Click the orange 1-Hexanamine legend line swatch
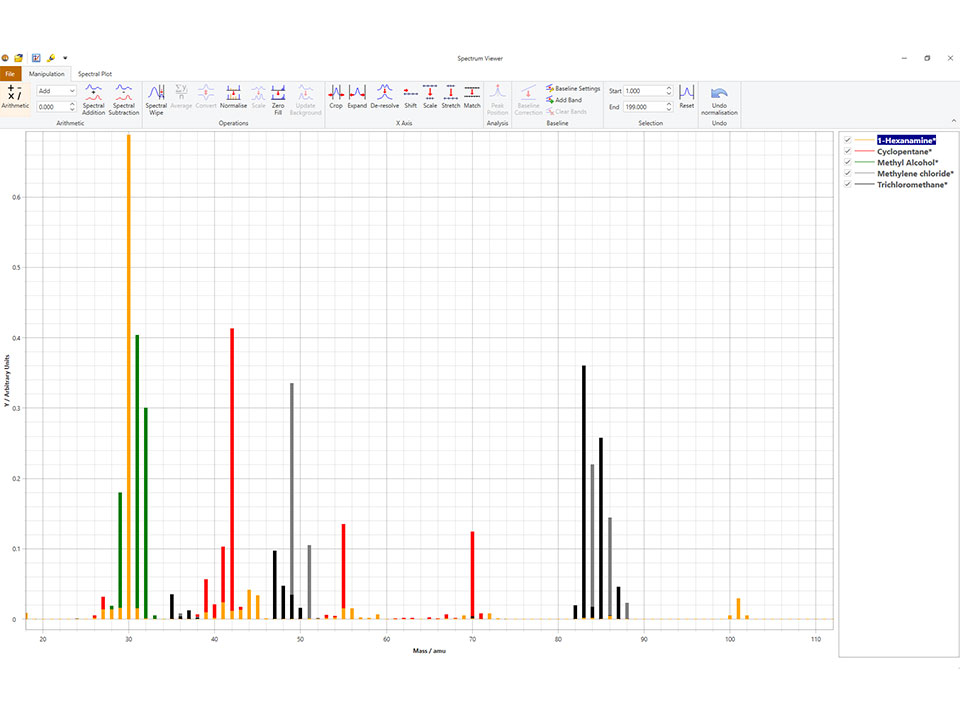This screenshot has width=960, height=720. [864, 140]
